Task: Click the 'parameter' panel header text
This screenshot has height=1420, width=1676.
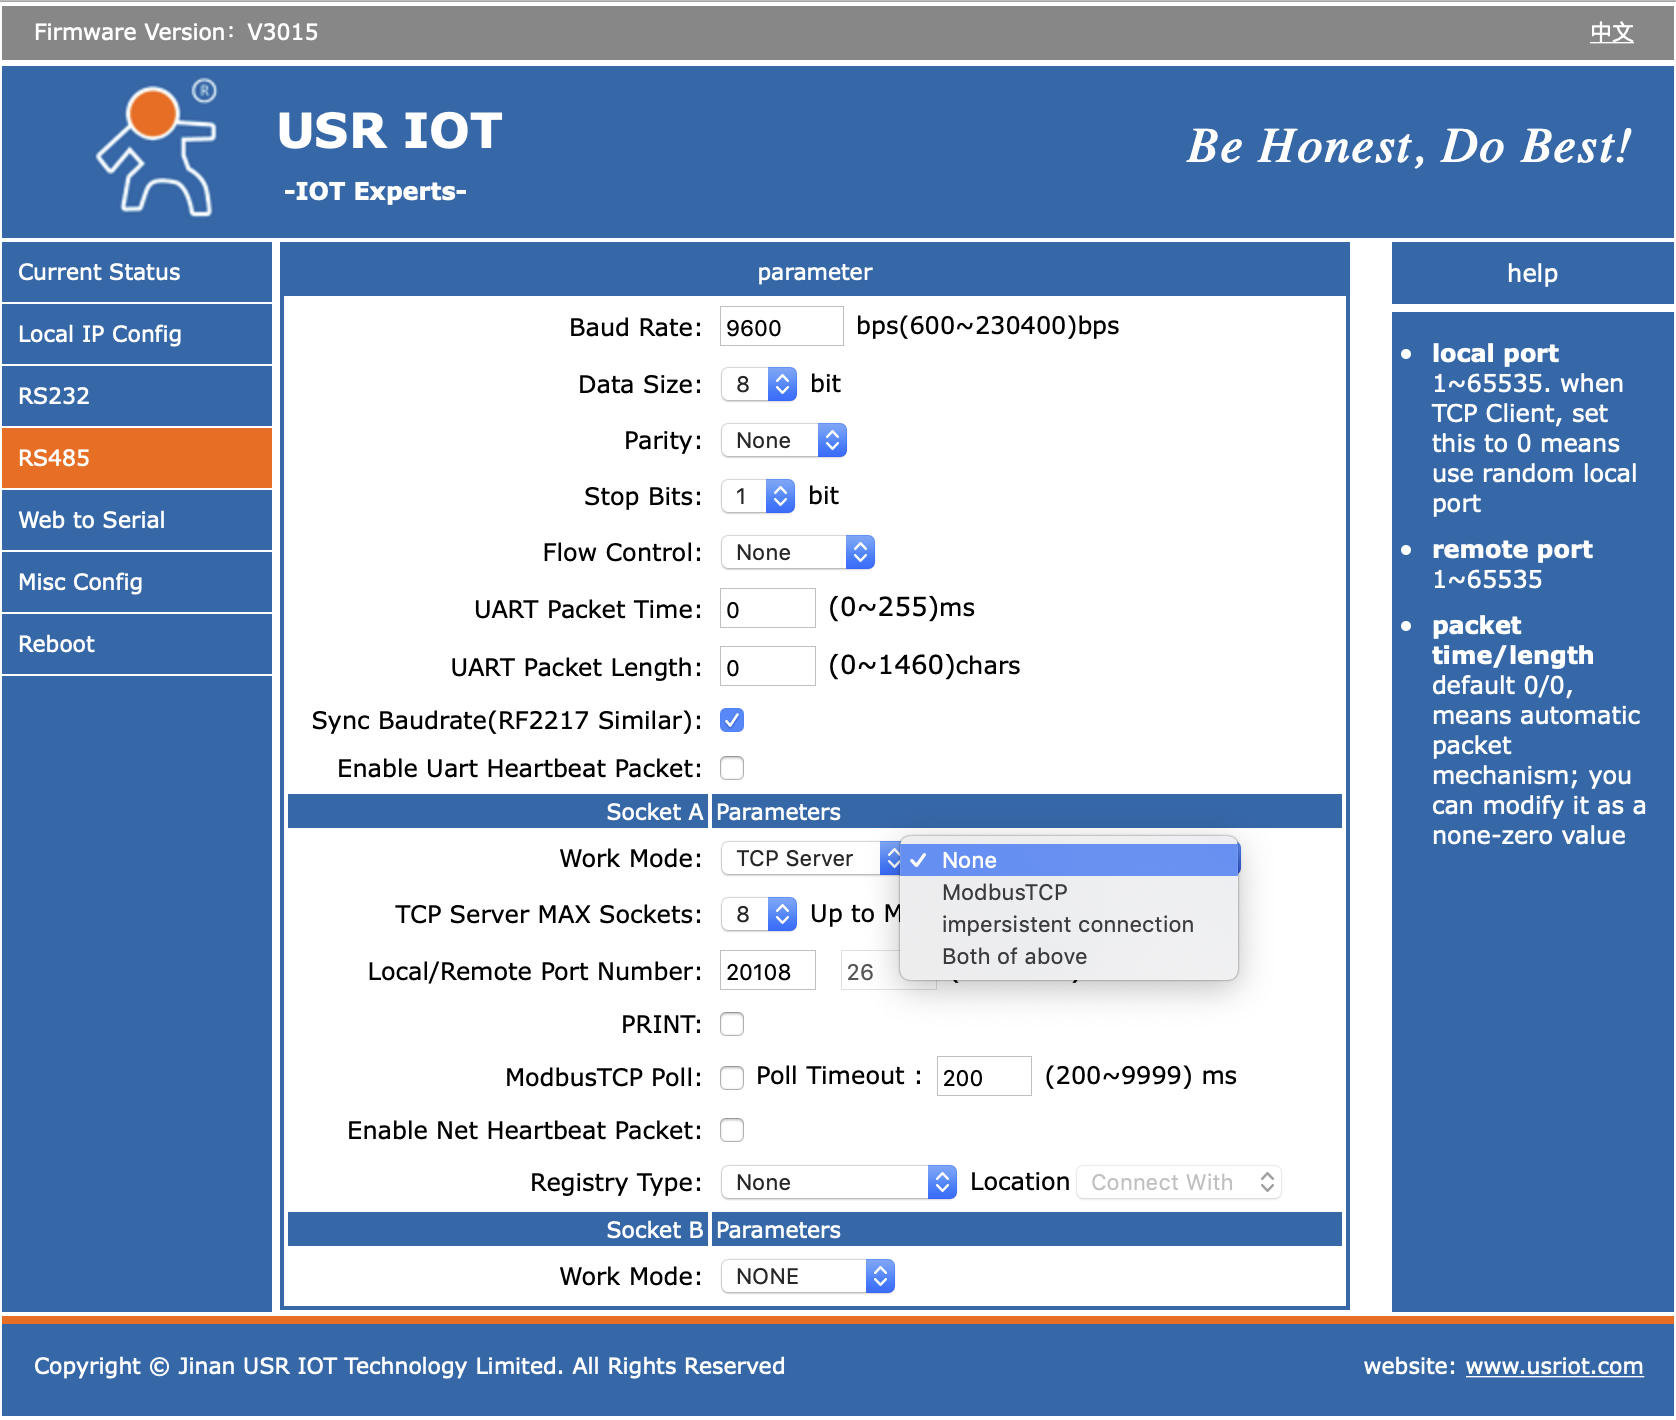Action: [815, 272]
